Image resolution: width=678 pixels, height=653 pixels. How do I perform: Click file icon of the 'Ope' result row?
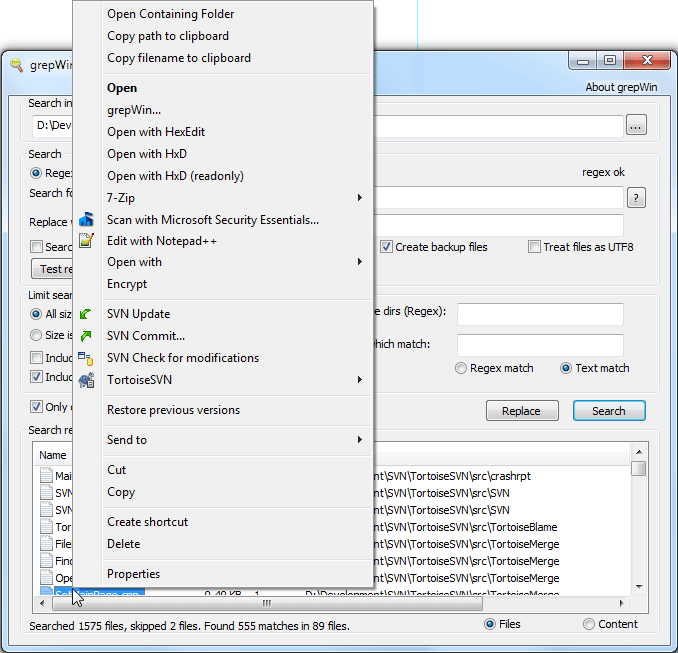(x=46, y=577)
